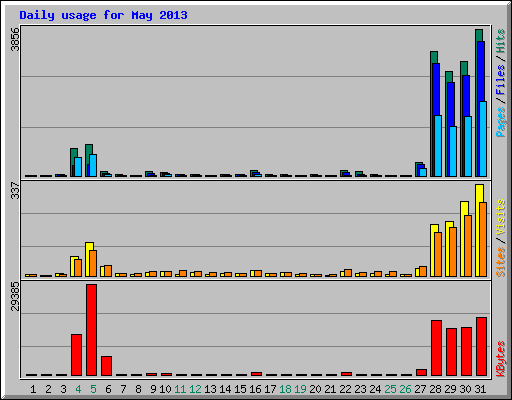Click the 29385 KBytes axis value
Viewport: 512px width, 400px height.
[15, 296]
